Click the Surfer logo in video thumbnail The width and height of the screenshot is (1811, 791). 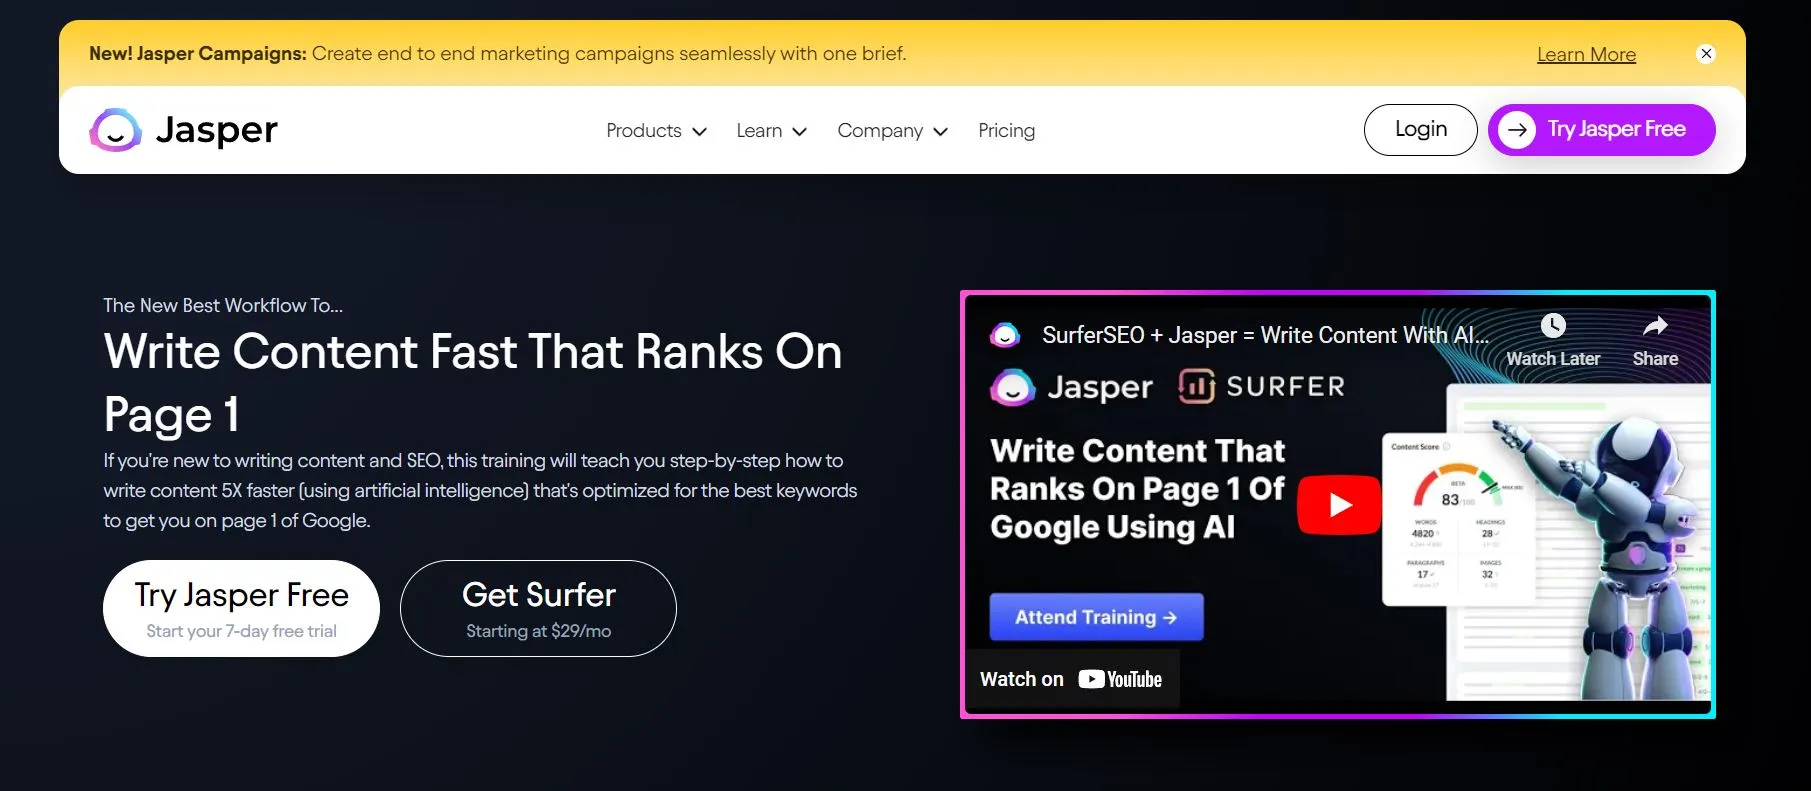pos(1262,386)
